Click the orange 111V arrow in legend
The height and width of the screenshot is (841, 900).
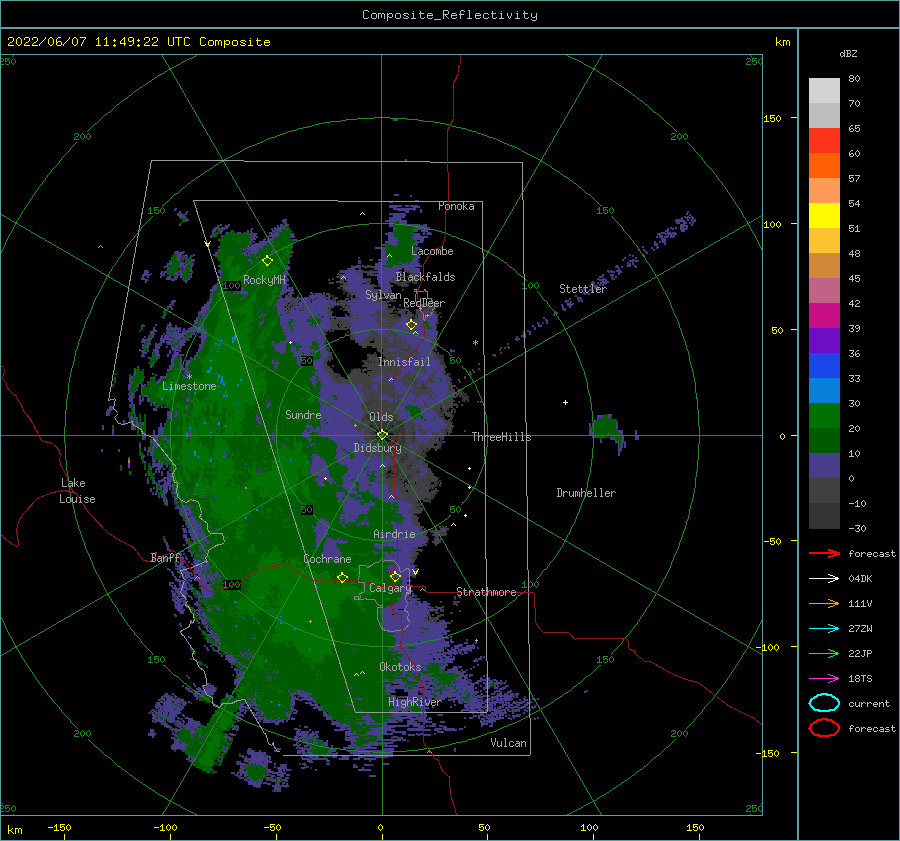(x=824, y=603)
